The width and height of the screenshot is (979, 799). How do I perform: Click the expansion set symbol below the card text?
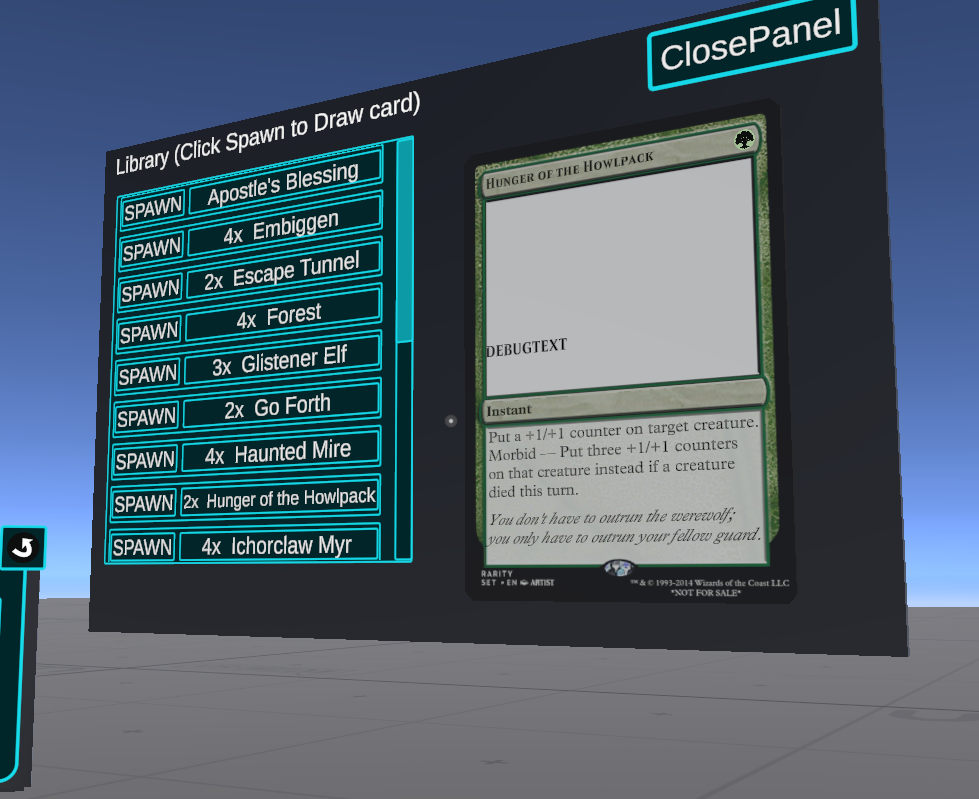click(618, 567)
